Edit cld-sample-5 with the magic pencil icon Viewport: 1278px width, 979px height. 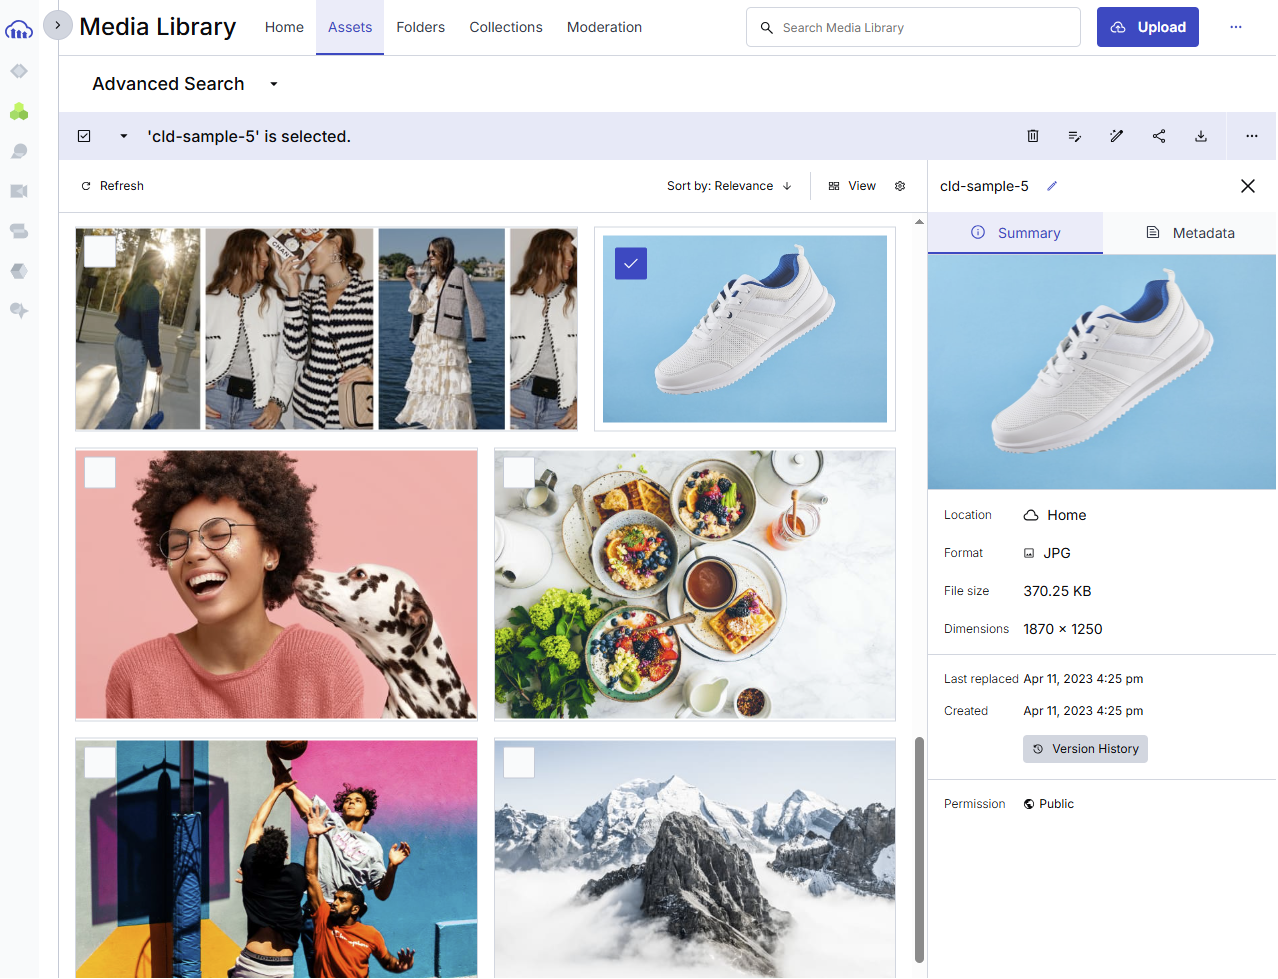coord(1117,136)
